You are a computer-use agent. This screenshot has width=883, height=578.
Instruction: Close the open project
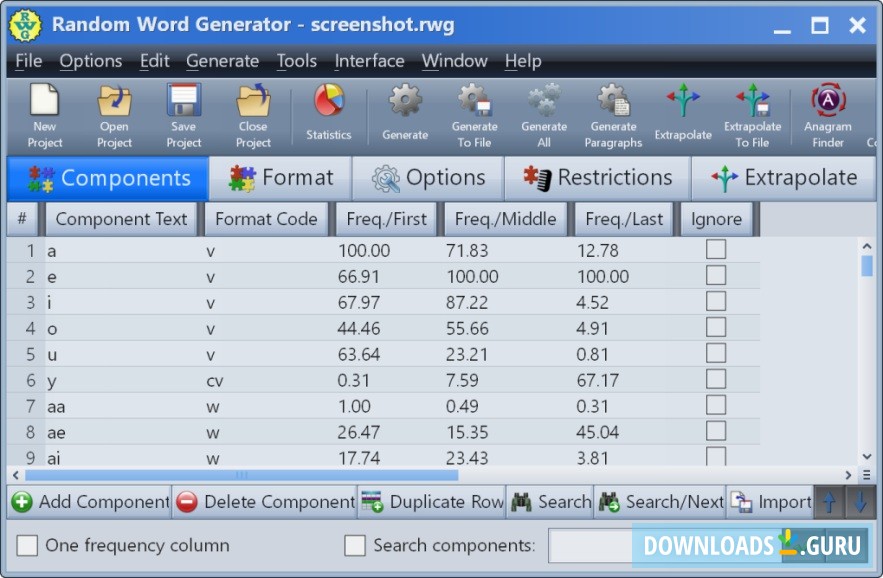tap(252, 110)
